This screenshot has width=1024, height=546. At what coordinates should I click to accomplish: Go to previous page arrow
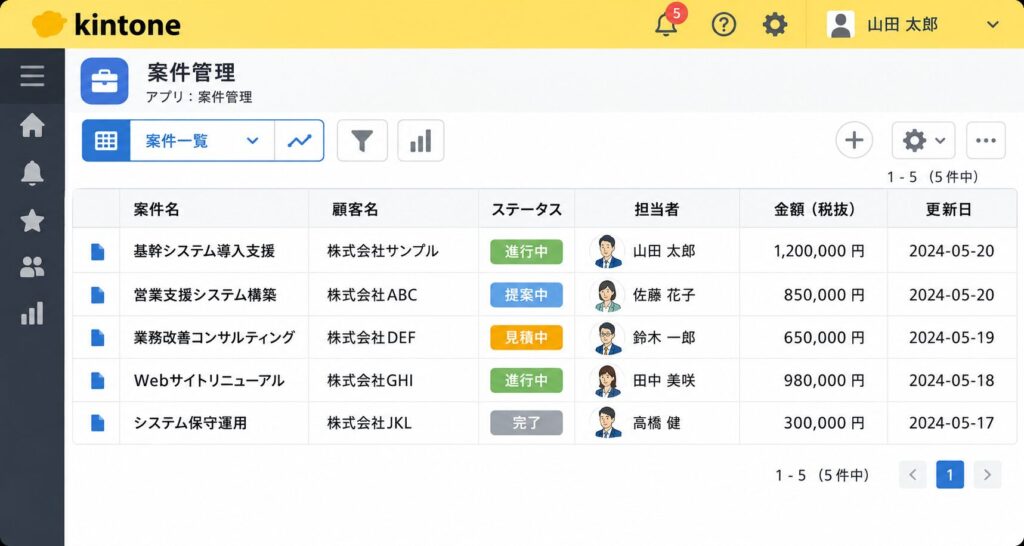point(913,475)
